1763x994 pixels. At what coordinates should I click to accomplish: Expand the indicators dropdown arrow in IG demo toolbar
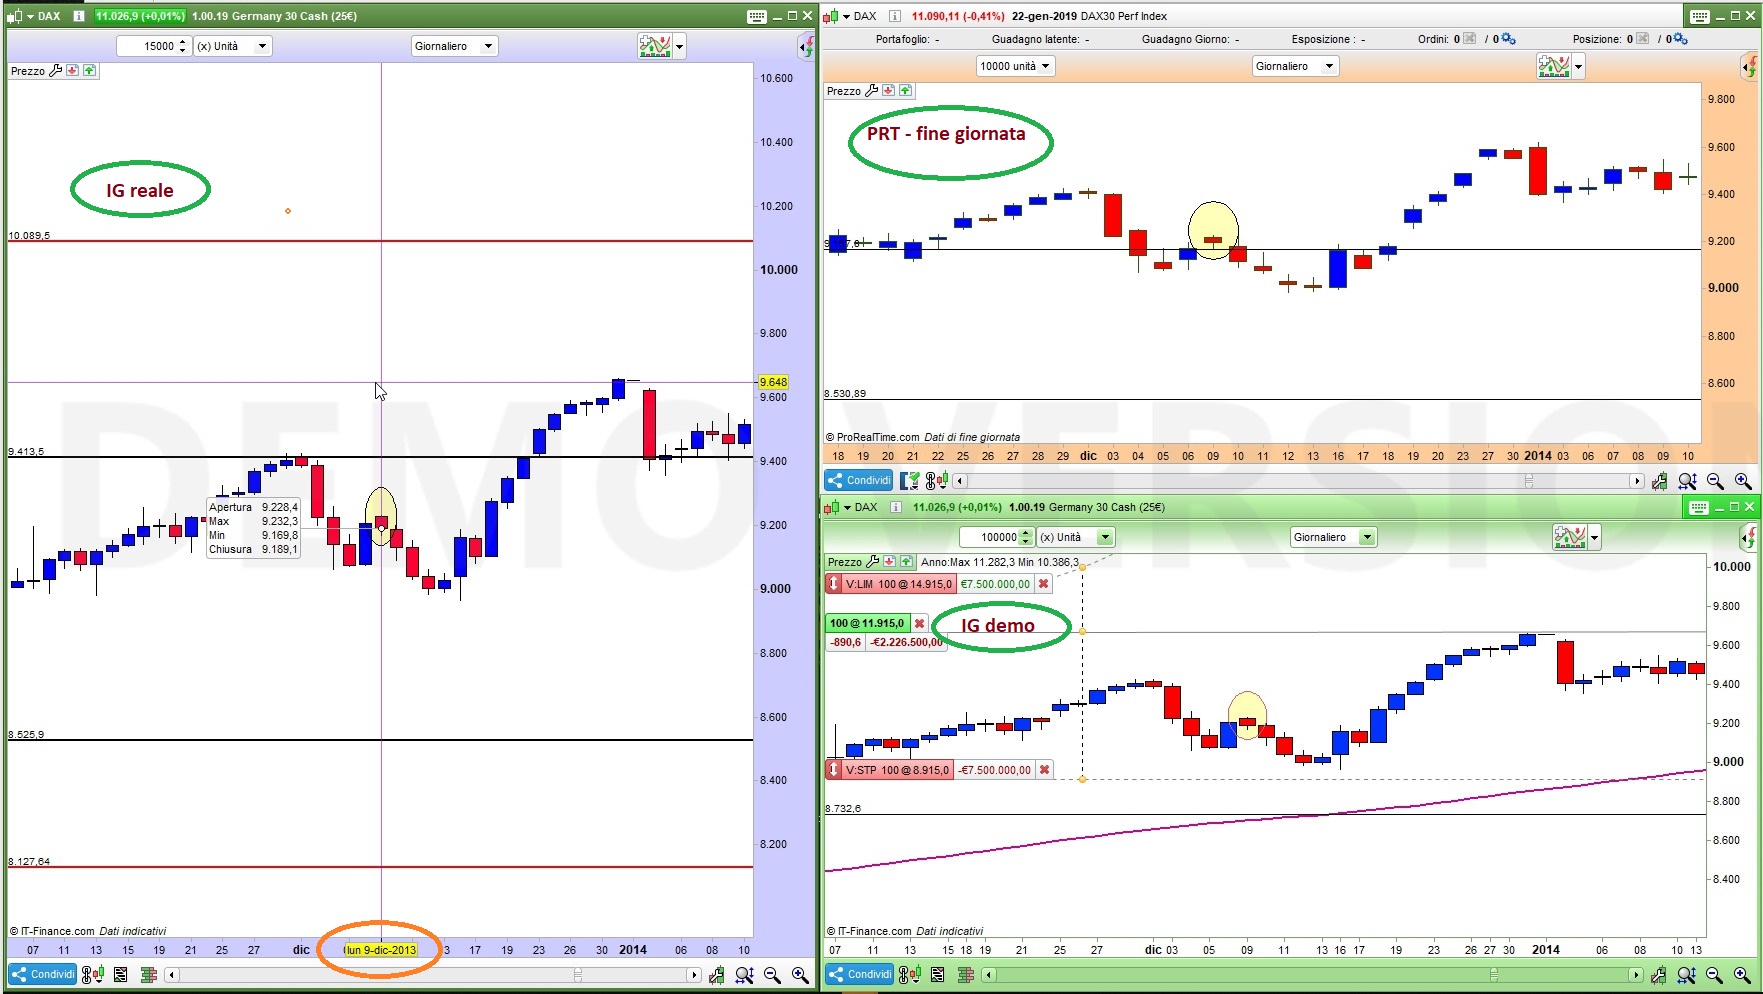[x=1595, y=537]
